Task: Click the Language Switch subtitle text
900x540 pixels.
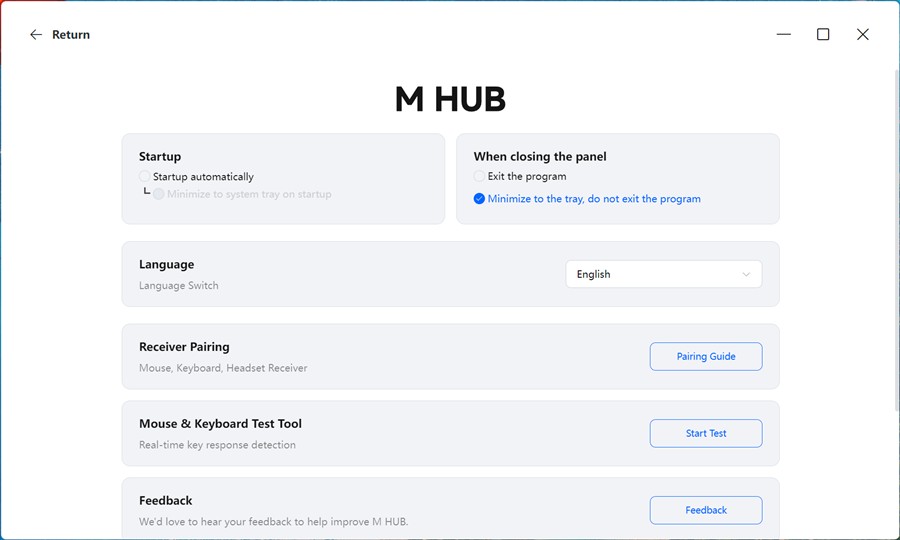Action: point(178,286)
